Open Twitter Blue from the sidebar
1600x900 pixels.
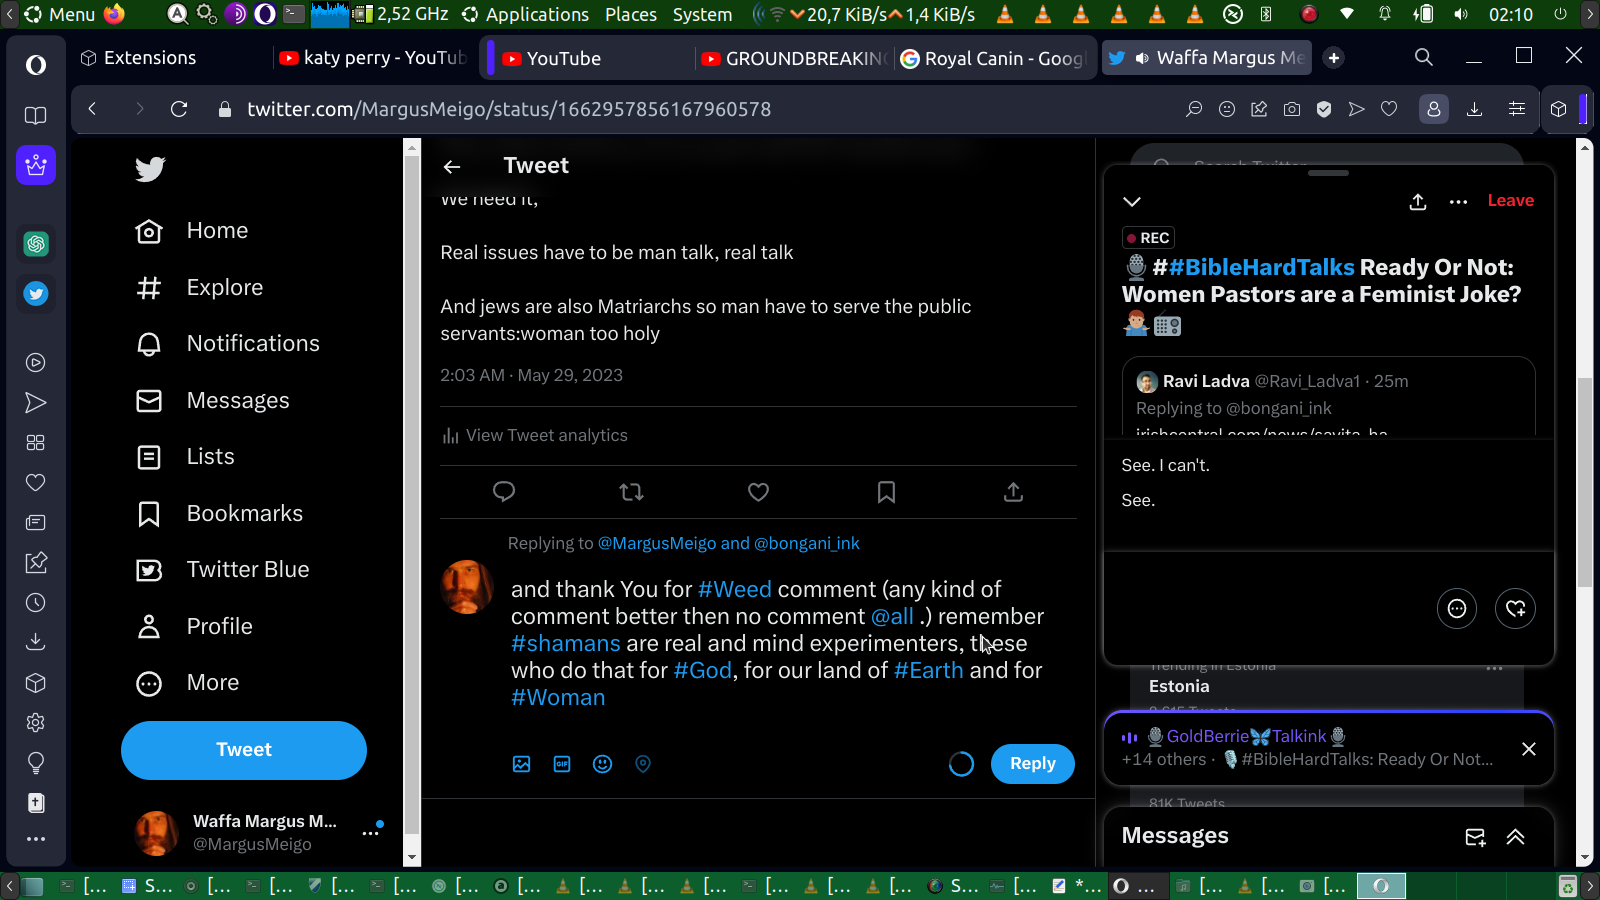click(x=222, y=570)
